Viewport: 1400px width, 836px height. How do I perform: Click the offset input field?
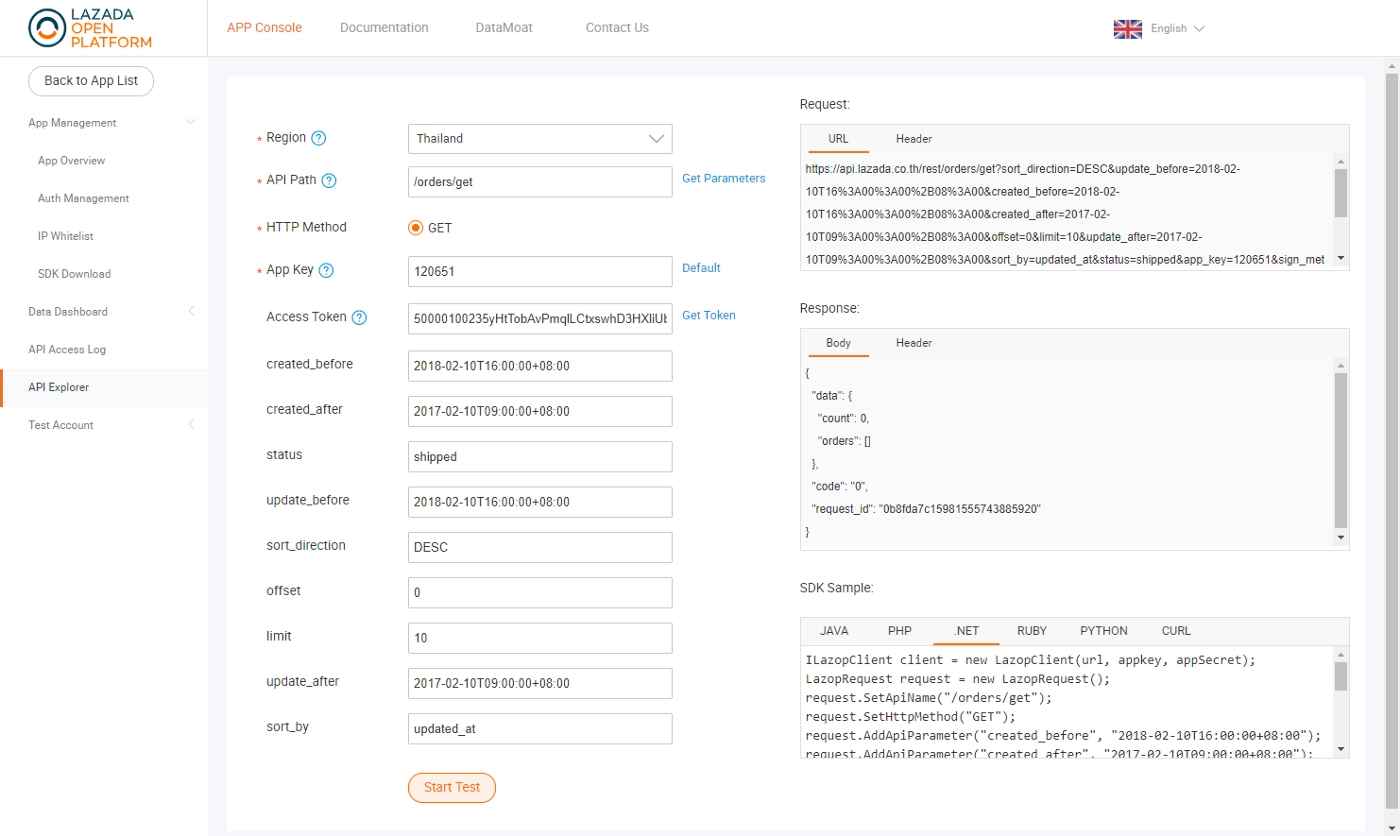pos(540,592)
